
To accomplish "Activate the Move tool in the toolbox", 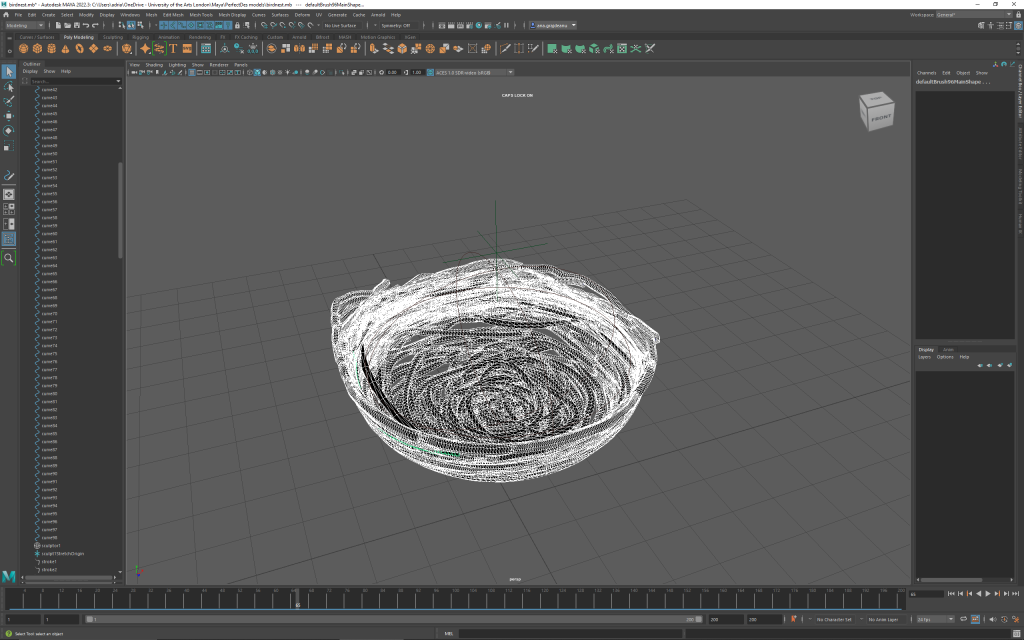I will pos(8,116).
